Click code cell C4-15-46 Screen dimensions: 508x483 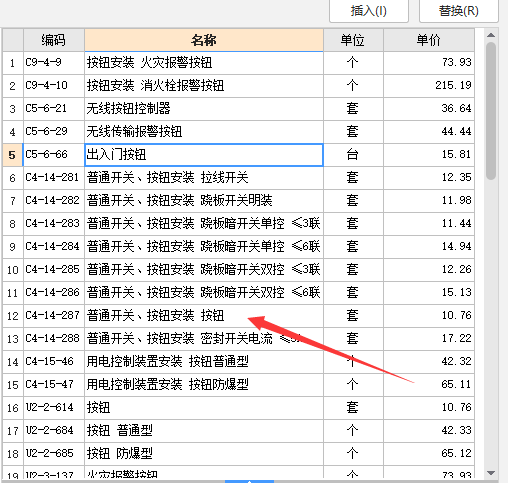pos(54,362)
